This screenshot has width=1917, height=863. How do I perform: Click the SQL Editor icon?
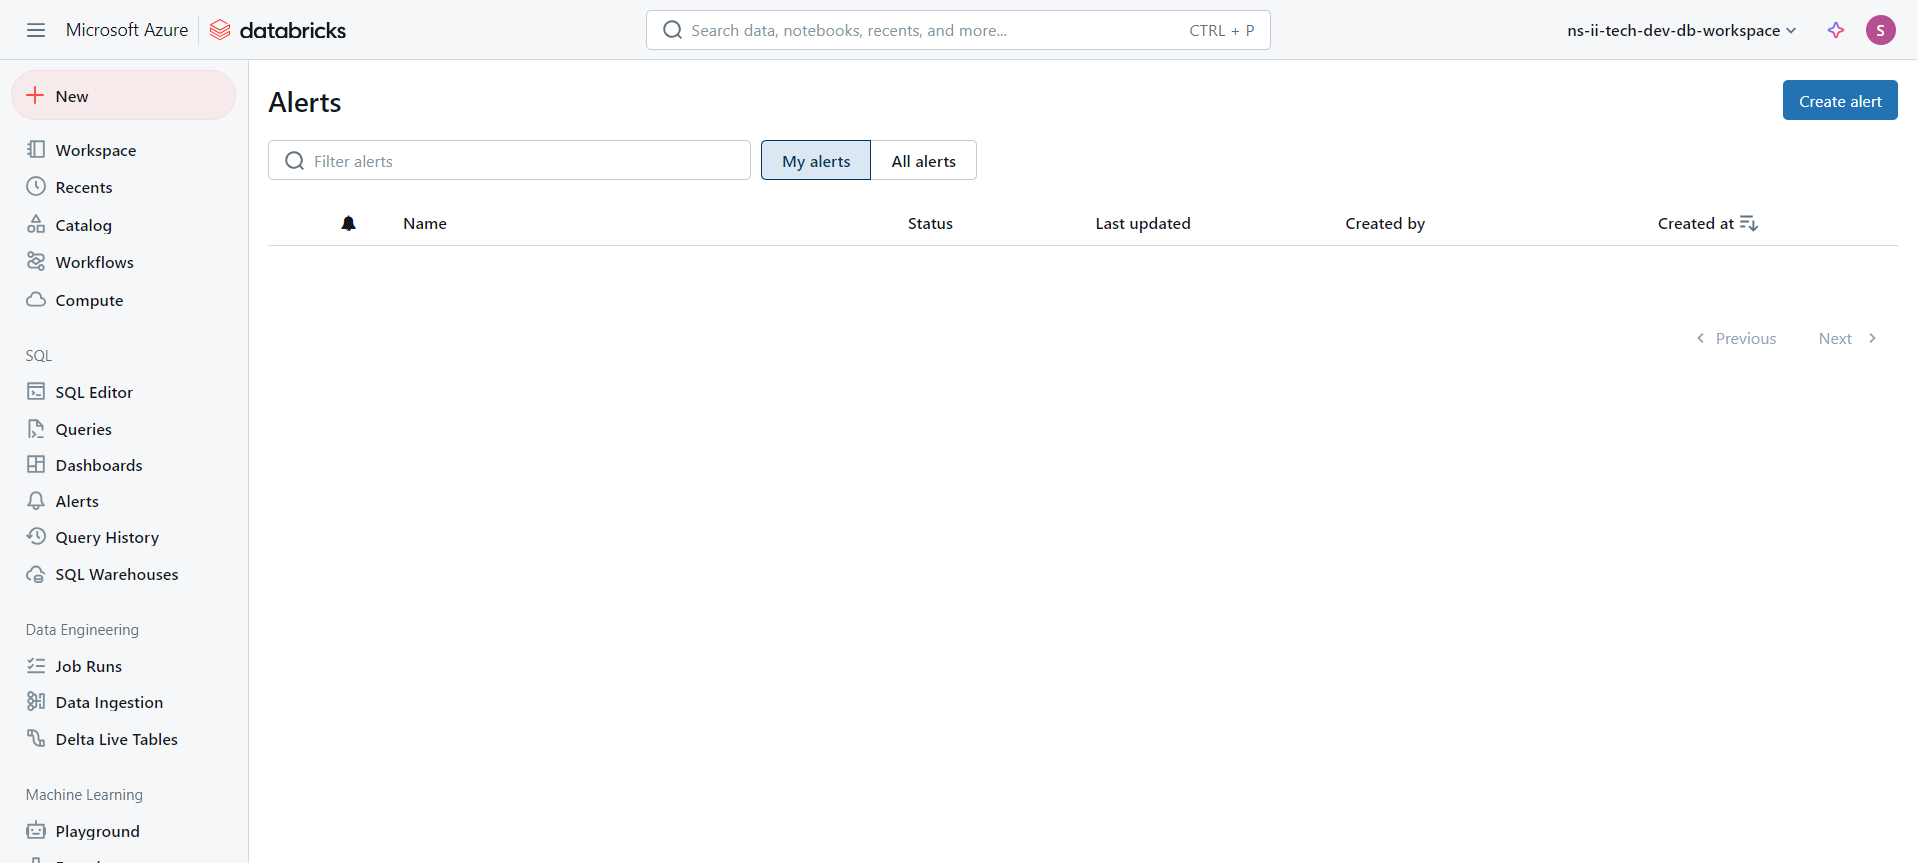[x=36, y=391]
